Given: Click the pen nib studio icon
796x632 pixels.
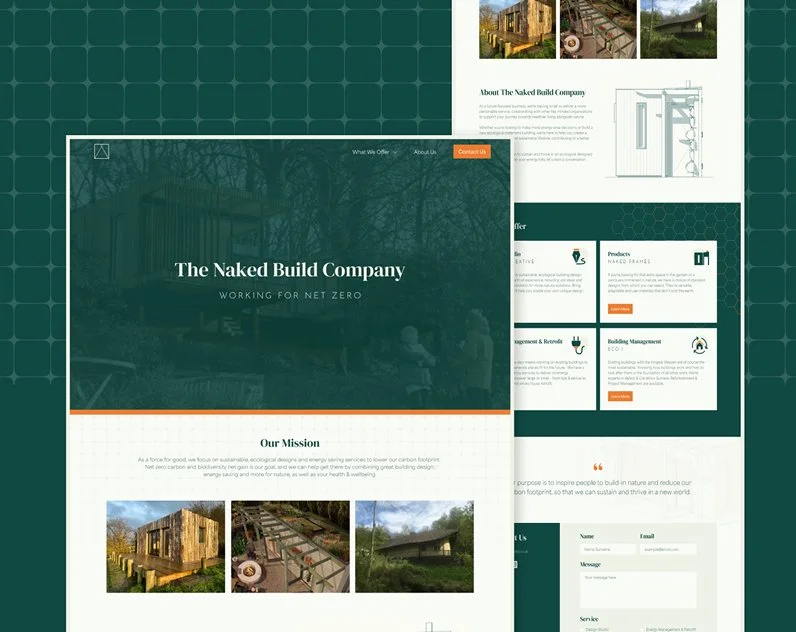Looking at the screenshot, I should pos(579,257).
